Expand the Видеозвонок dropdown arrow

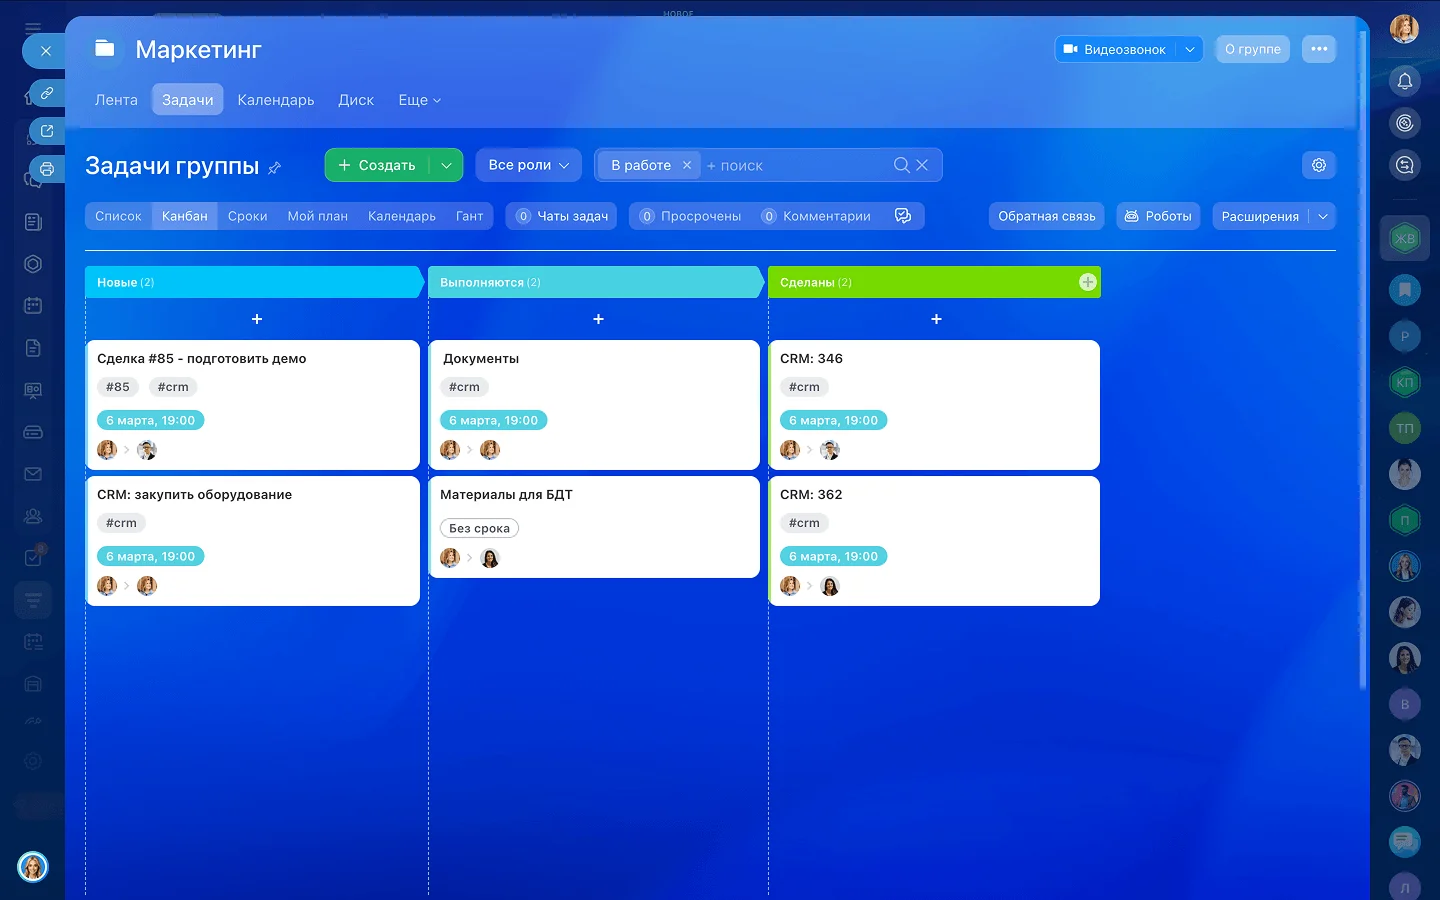point(1190,49)
